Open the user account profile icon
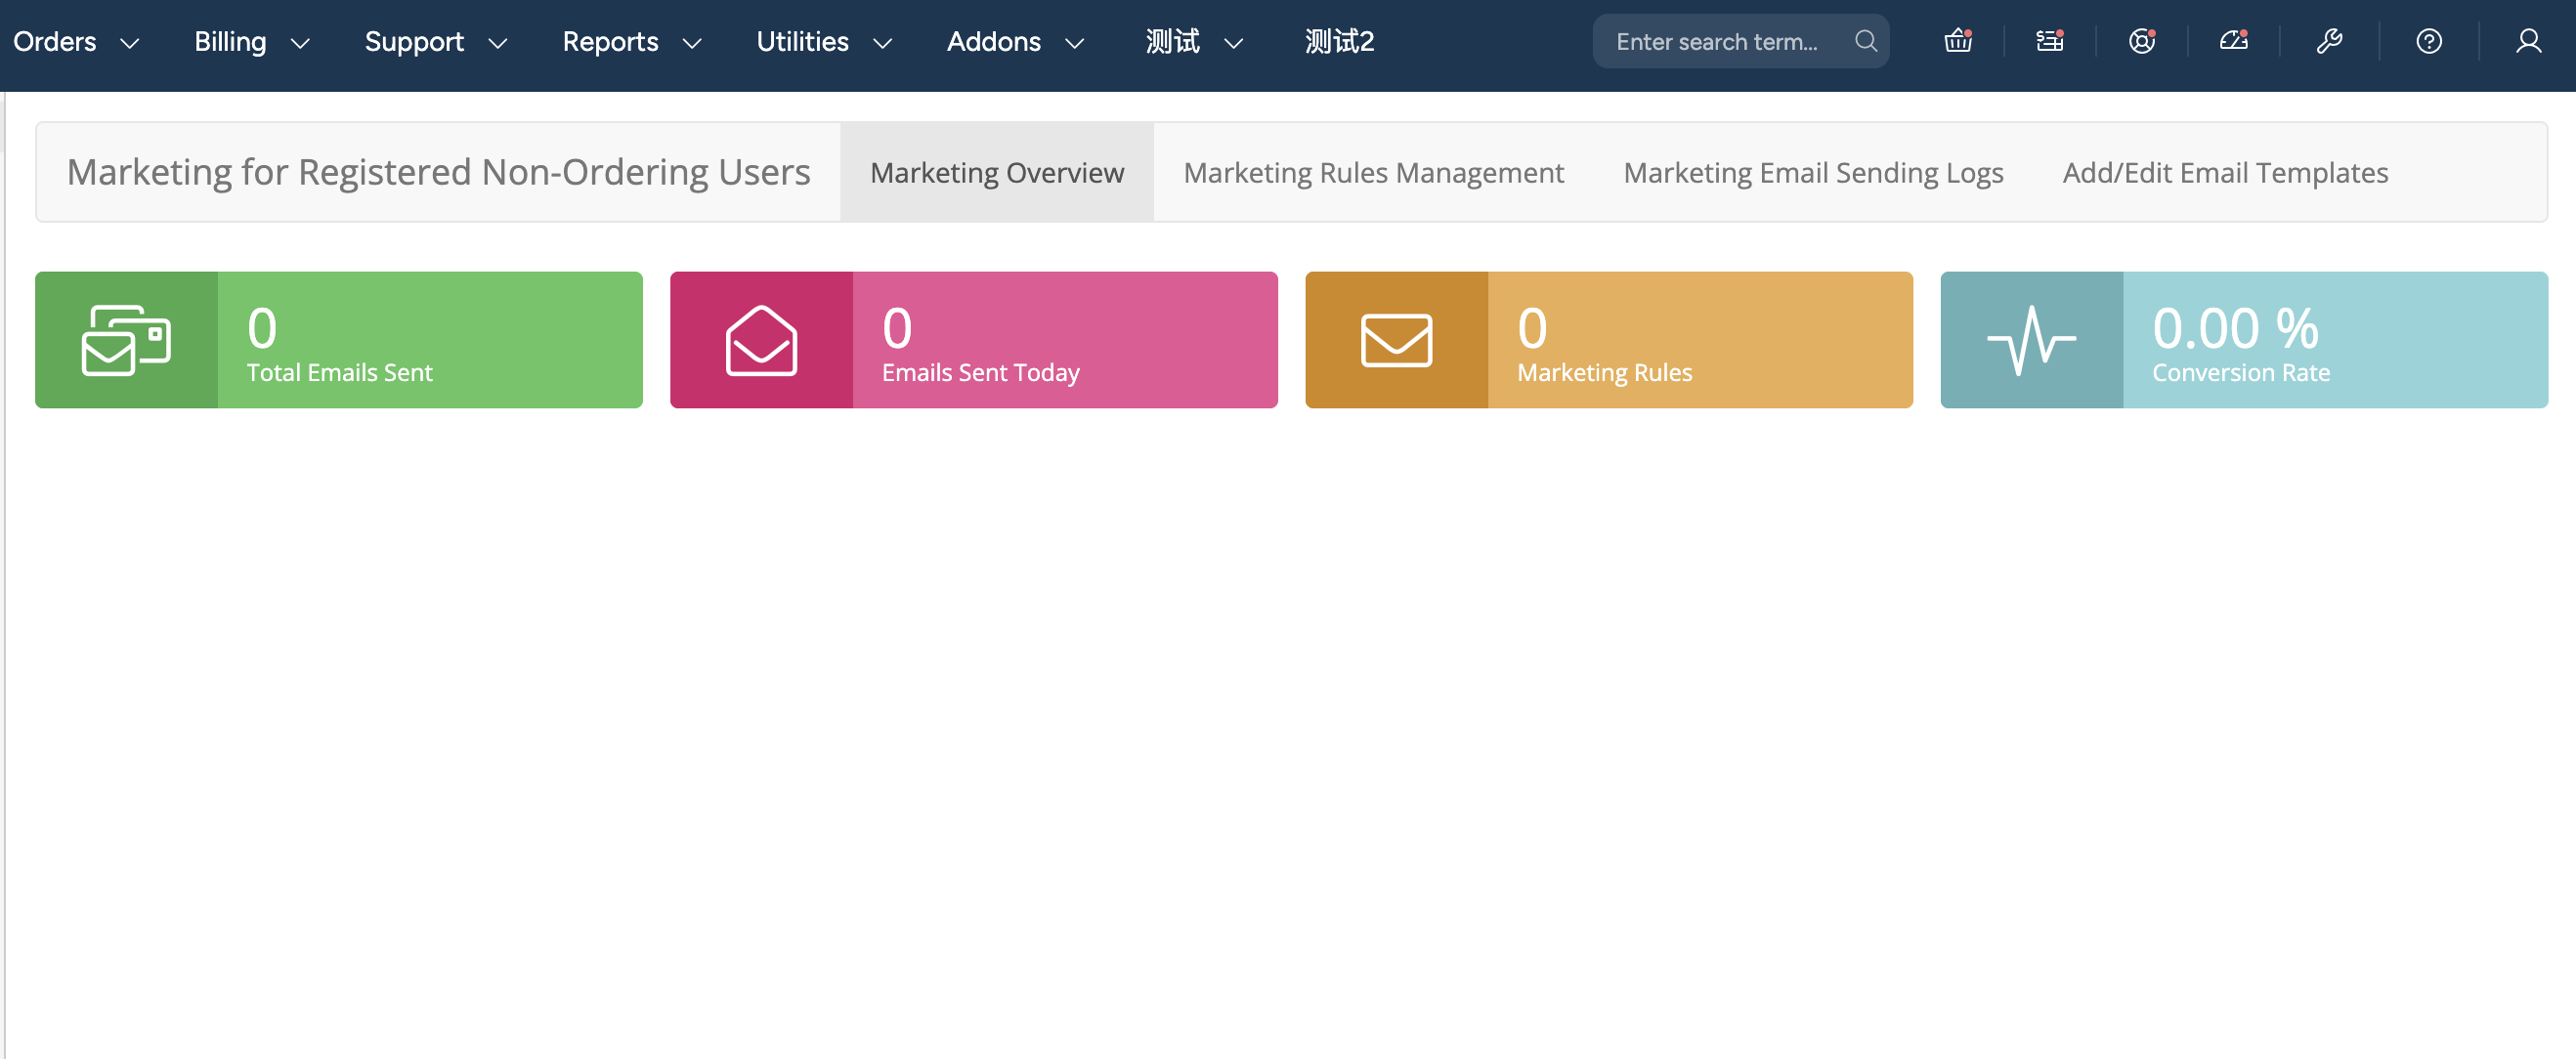 (2528, 41)
